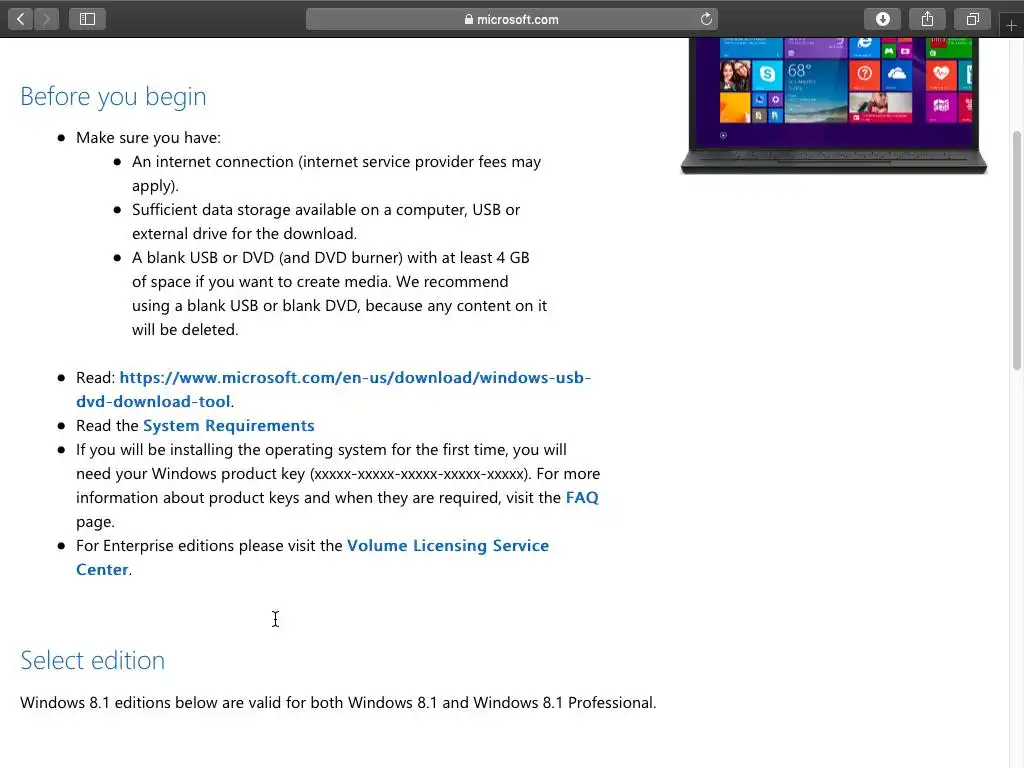This screenshot has width=1024, height=768.
Task: Open the Share icon in toolbar
Action: [x=927, y=19]
